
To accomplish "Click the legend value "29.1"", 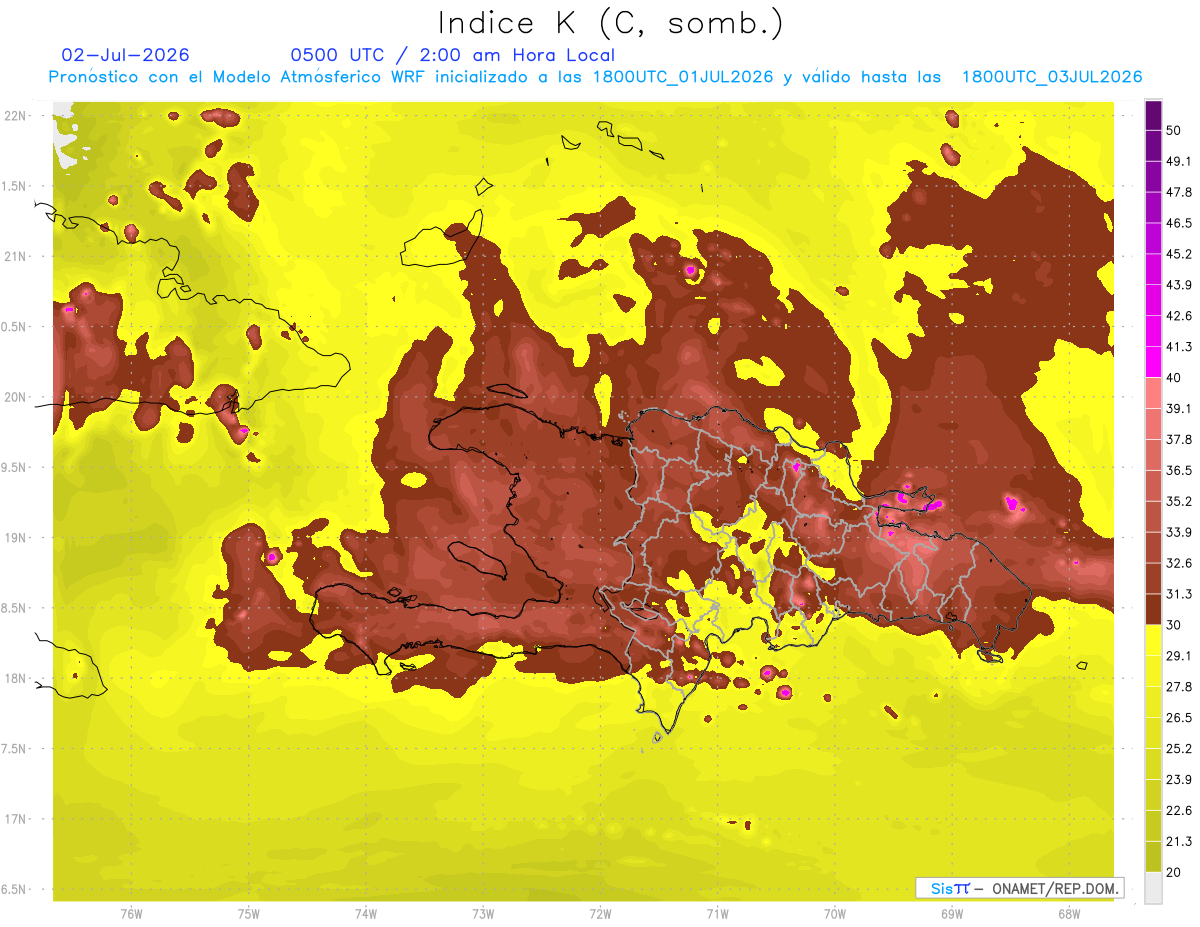I will click(1179, 656).
